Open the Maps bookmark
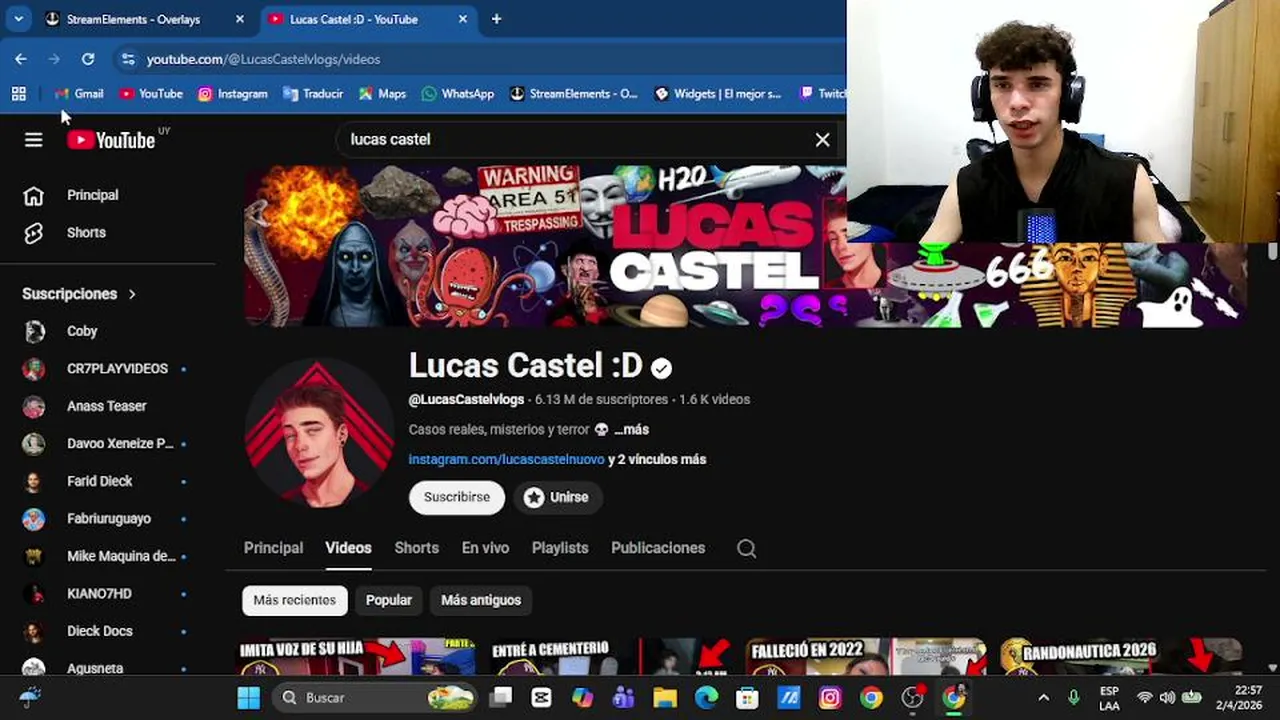Viewport: 1280px width, 720px height. 382,93
